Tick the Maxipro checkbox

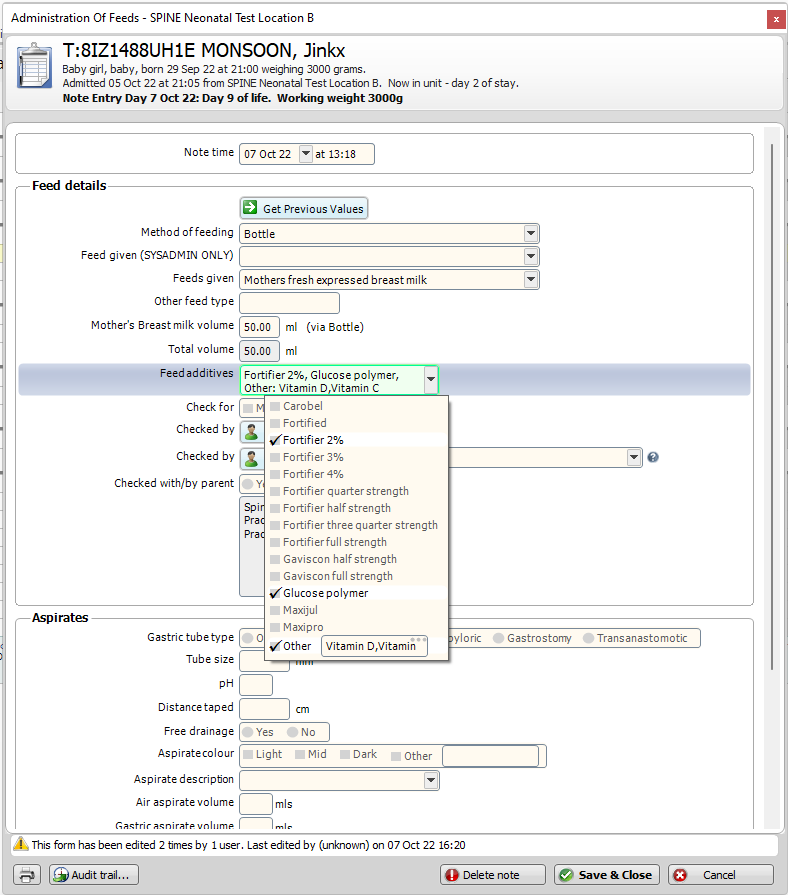click(275, 627)
